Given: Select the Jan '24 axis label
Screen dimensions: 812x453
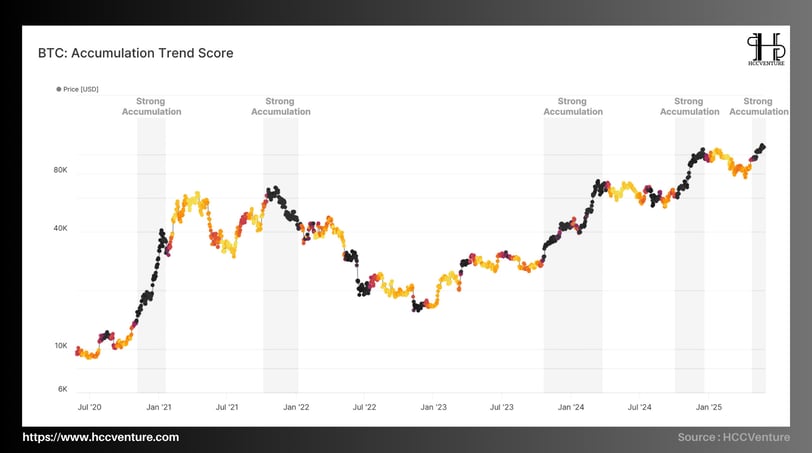Looking at the screenshot, I should point(571,407).
